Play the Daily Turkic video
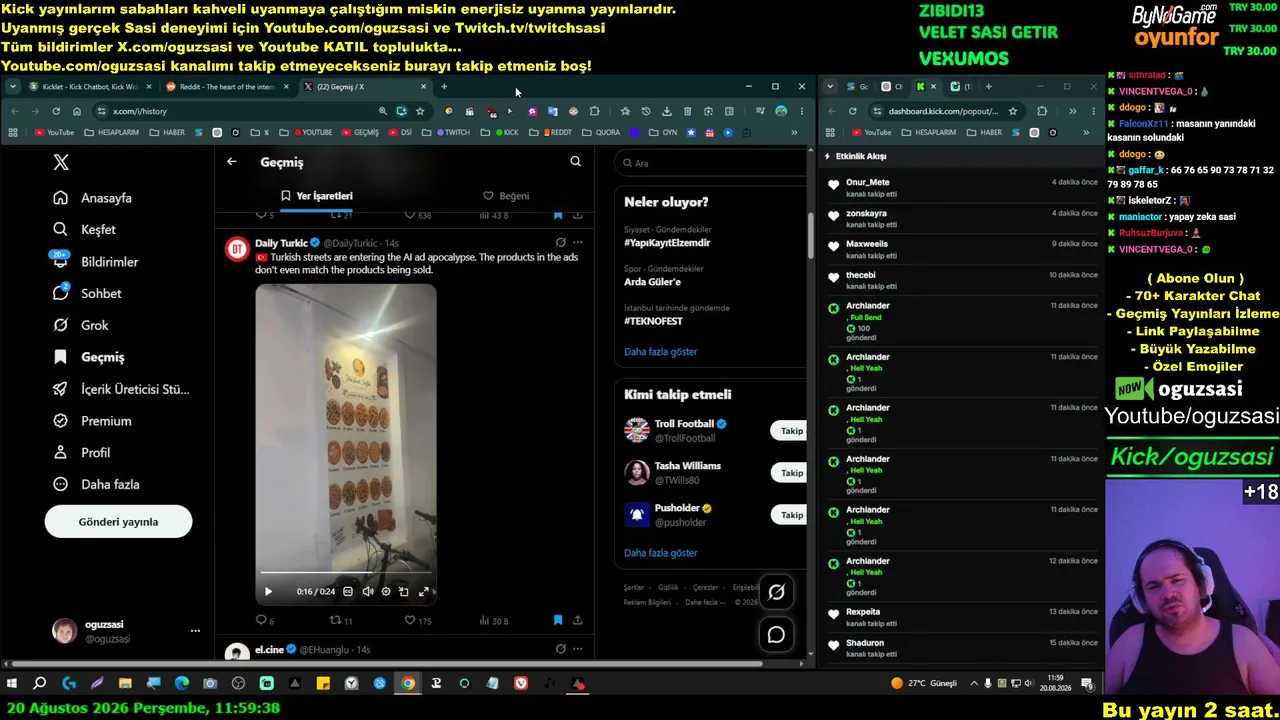The height and width of the screenshot is (720, 1280). [x=268, y=592]
